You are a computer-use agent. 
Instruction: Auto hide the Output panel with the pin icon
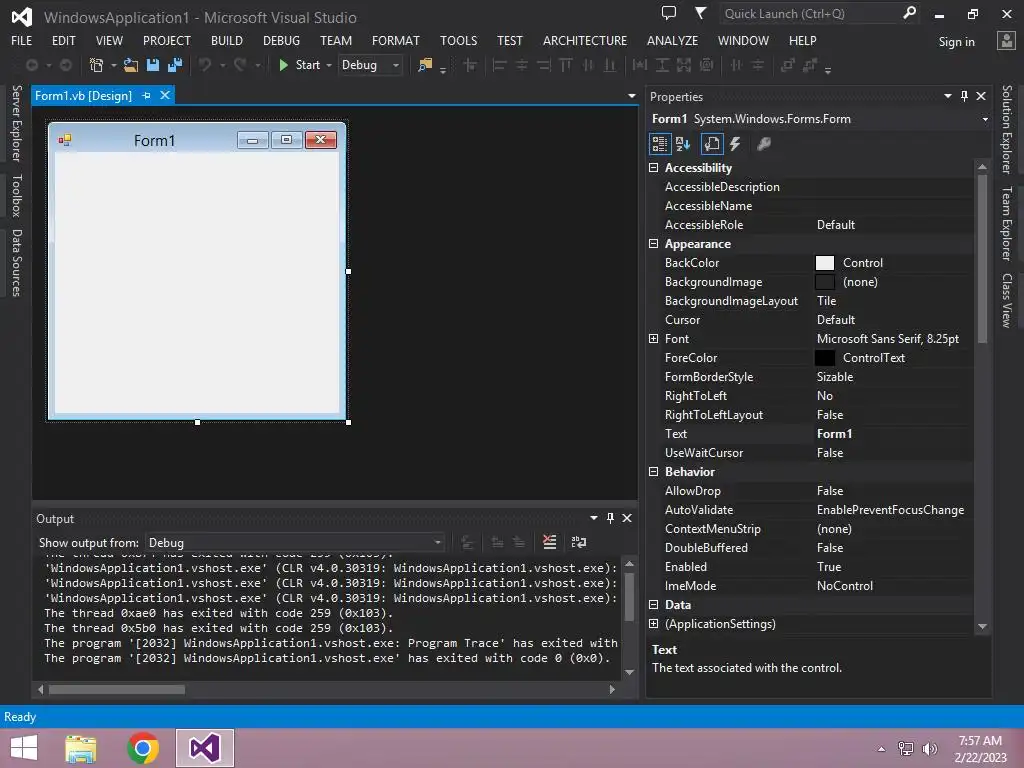click(611, 518)
